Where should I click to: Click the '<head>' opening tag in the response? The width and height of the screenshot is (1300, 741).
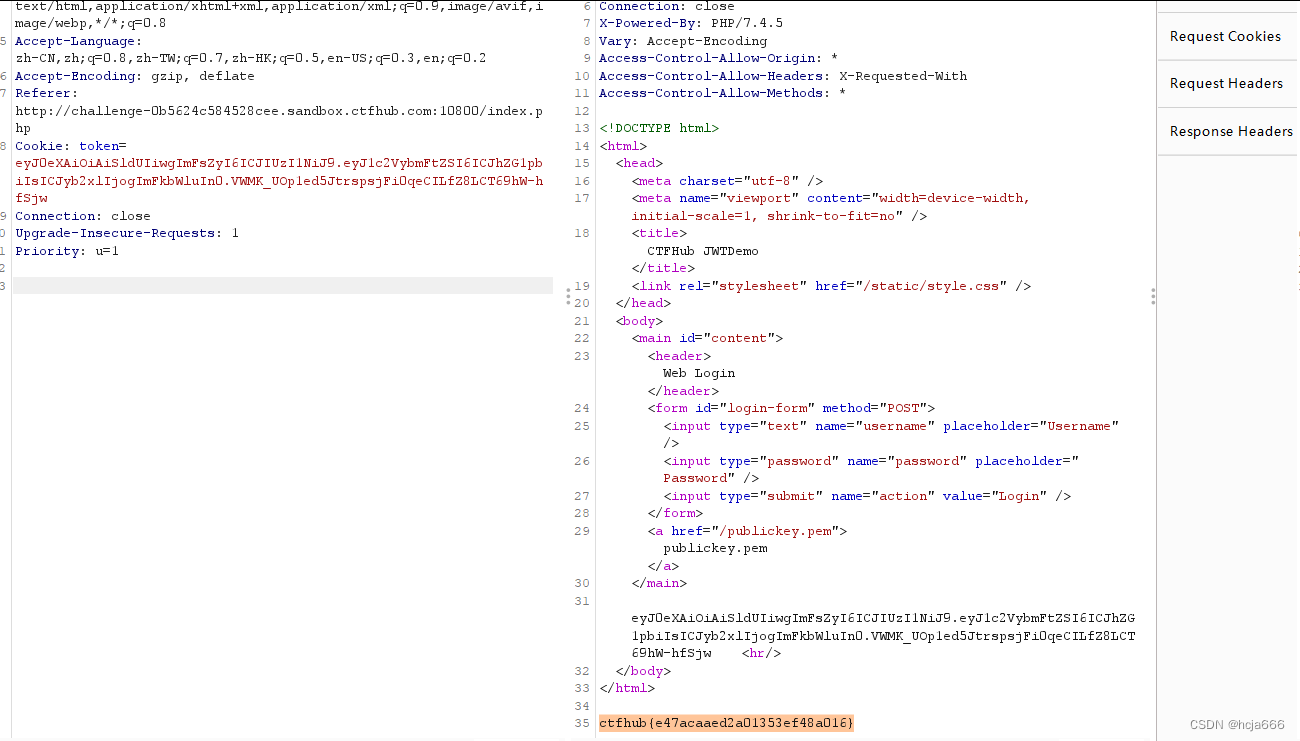click(639, 163)
